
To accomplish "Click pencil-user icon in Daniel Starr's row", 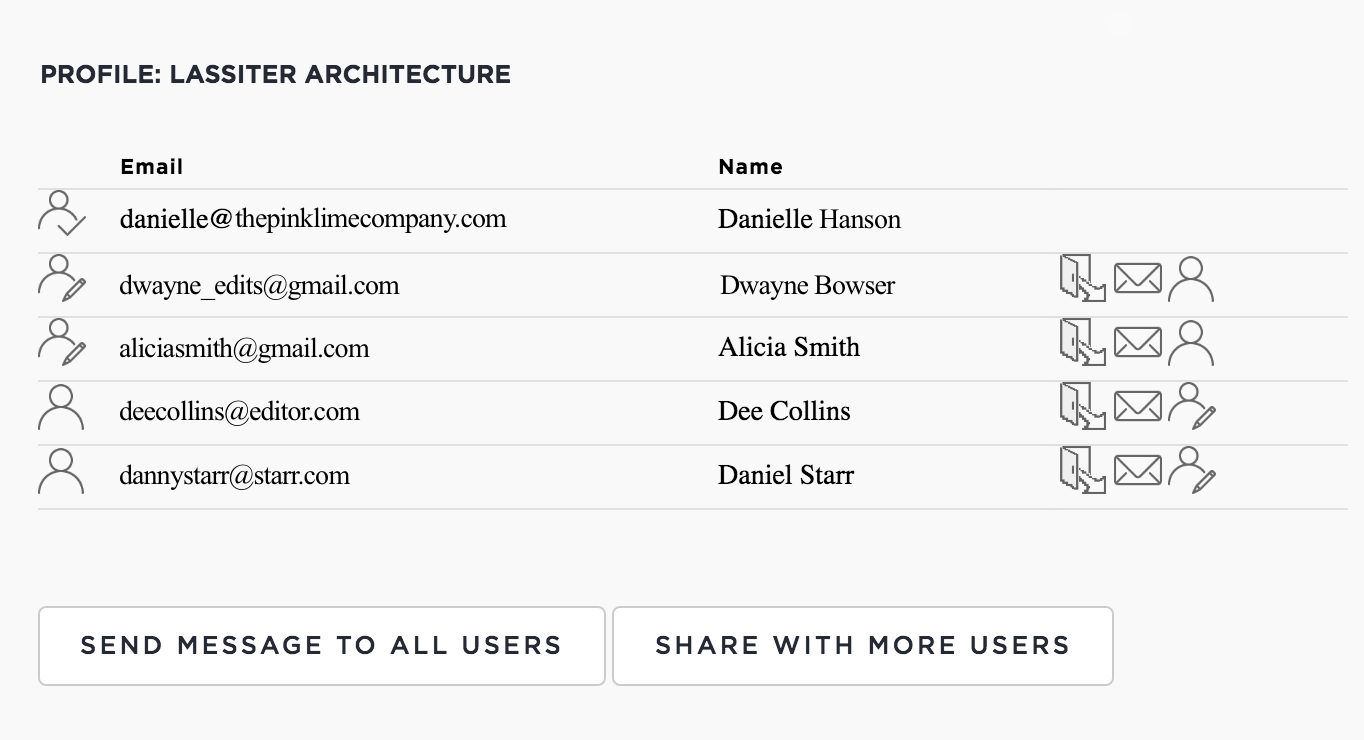I will pos(1192,471).
